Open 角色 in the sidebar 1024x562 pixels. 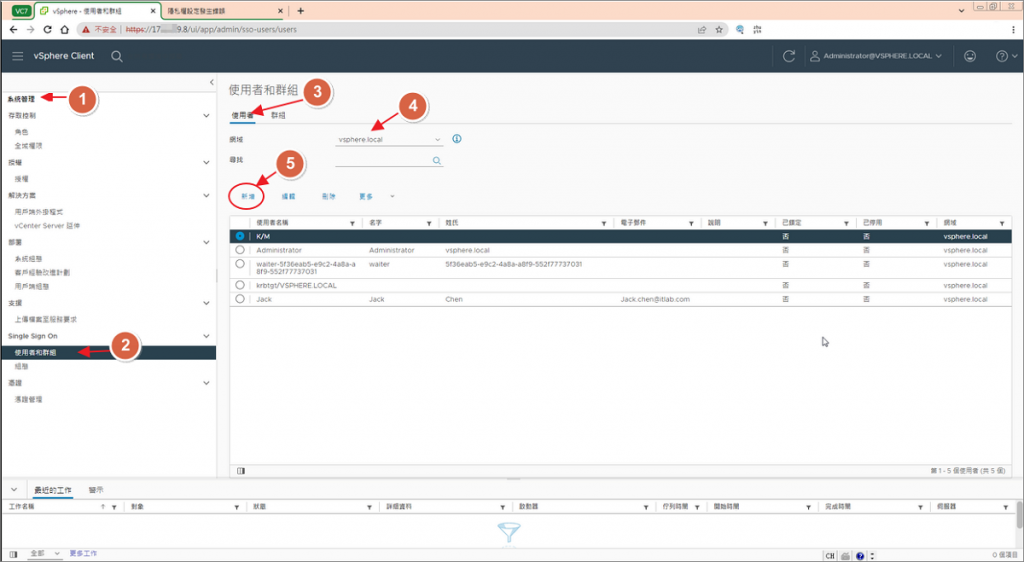point(22,132)
